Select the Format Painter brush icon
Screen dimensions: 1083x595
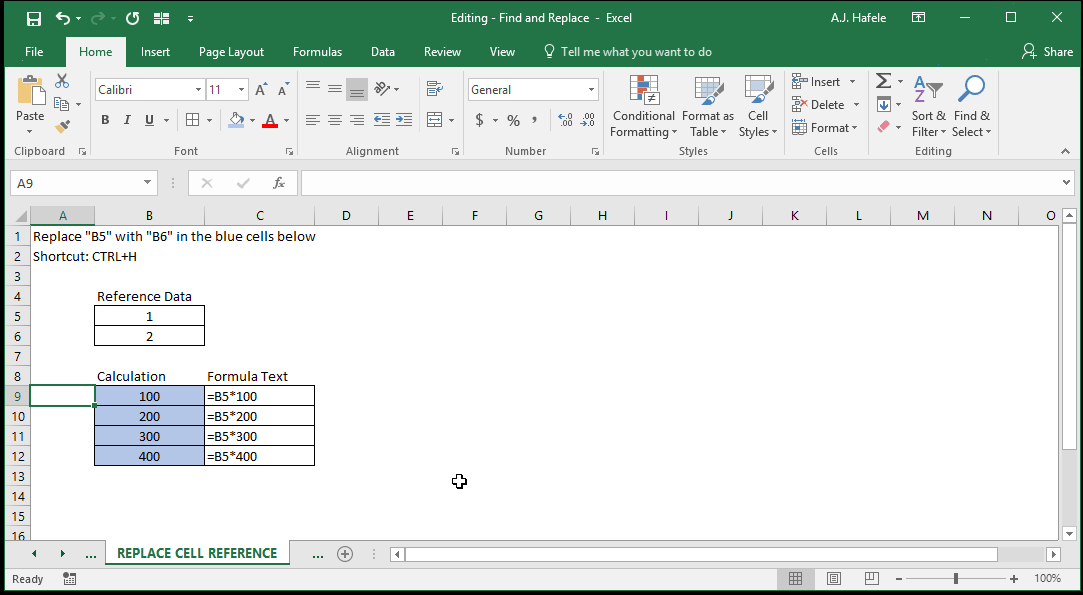(62, 126)
